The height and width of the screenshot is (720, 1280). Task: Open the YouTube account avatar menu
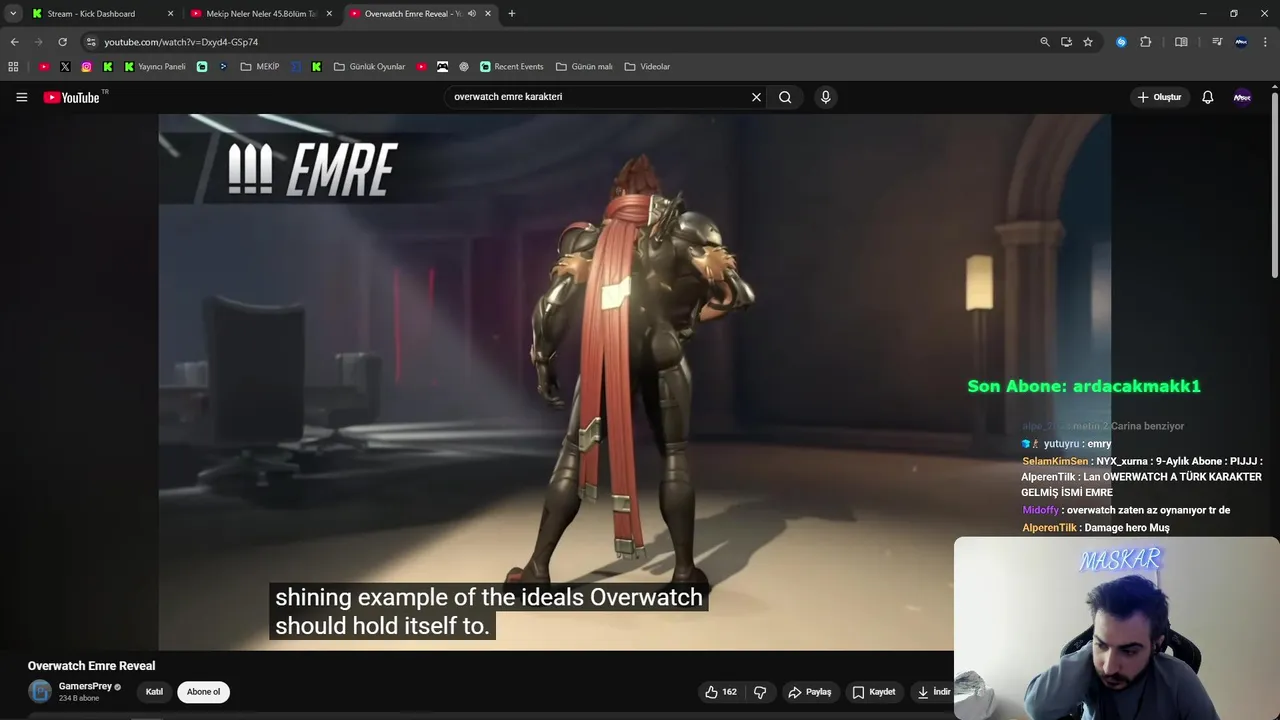click(1242, 97)
